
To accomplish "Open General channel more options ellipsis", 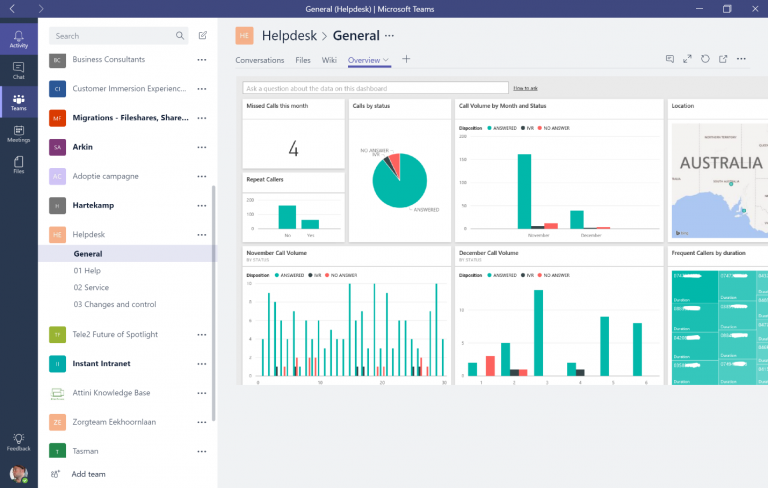I will pyautogui.click(x=389, y=35).
